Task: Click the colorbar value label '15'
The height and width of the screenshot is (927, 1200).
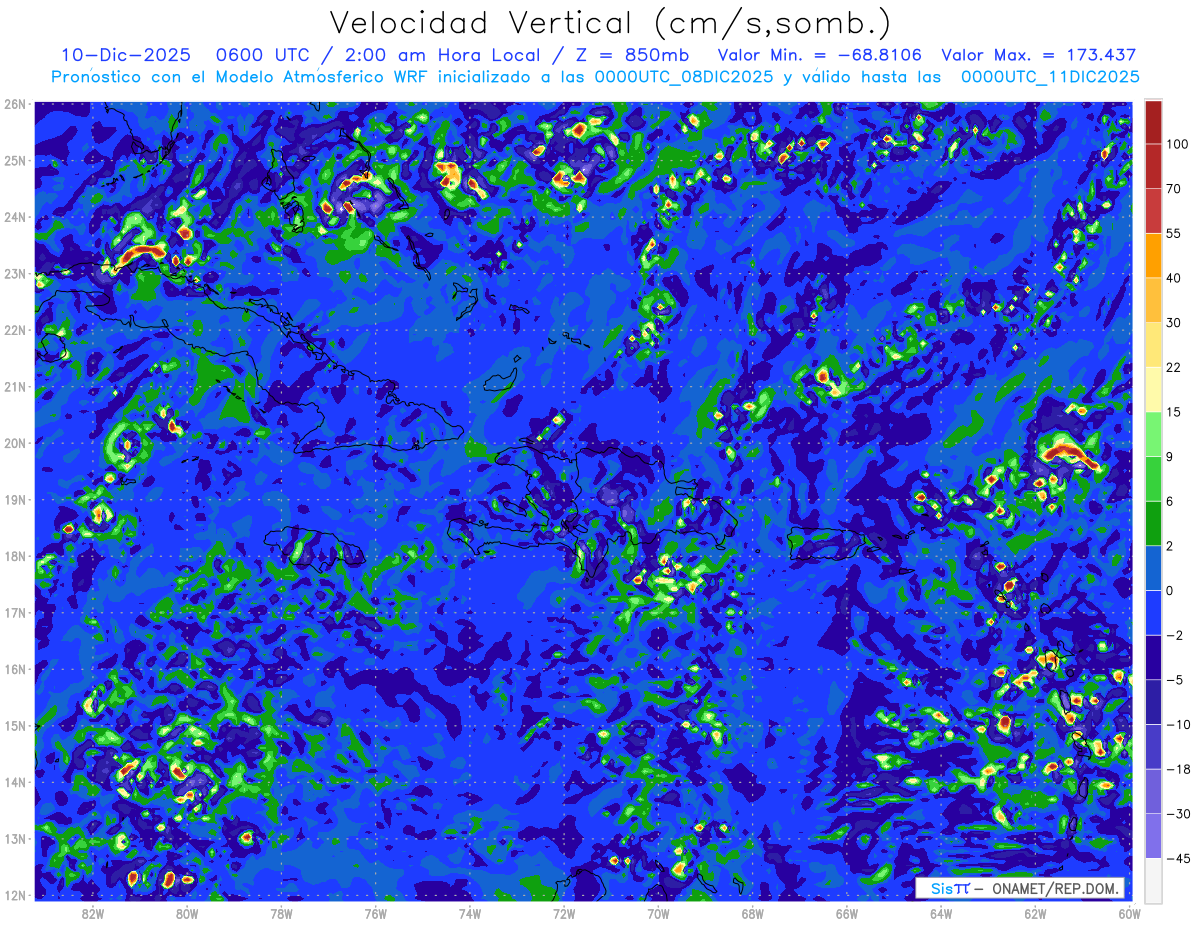Action: click(1174, 412)
